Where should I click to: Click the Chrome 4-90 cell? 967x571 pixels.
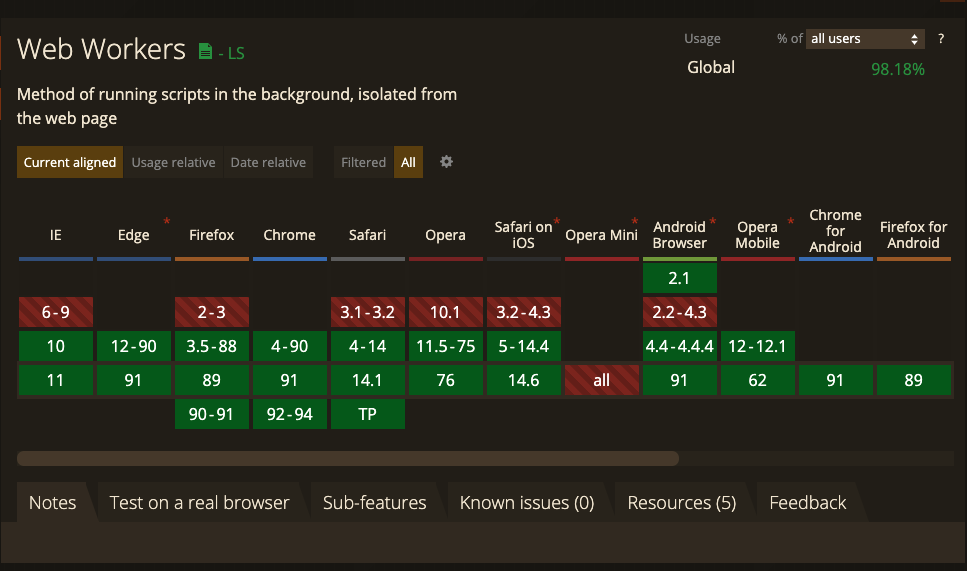[289, 346]
